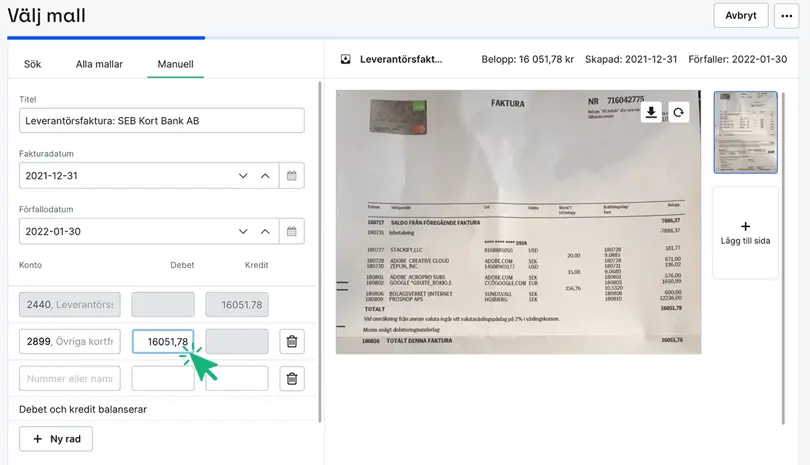Click the Skapad: 2021-12-31 text
The height and width of the screenshot is (465, 810).
click(x=631, y=59)
